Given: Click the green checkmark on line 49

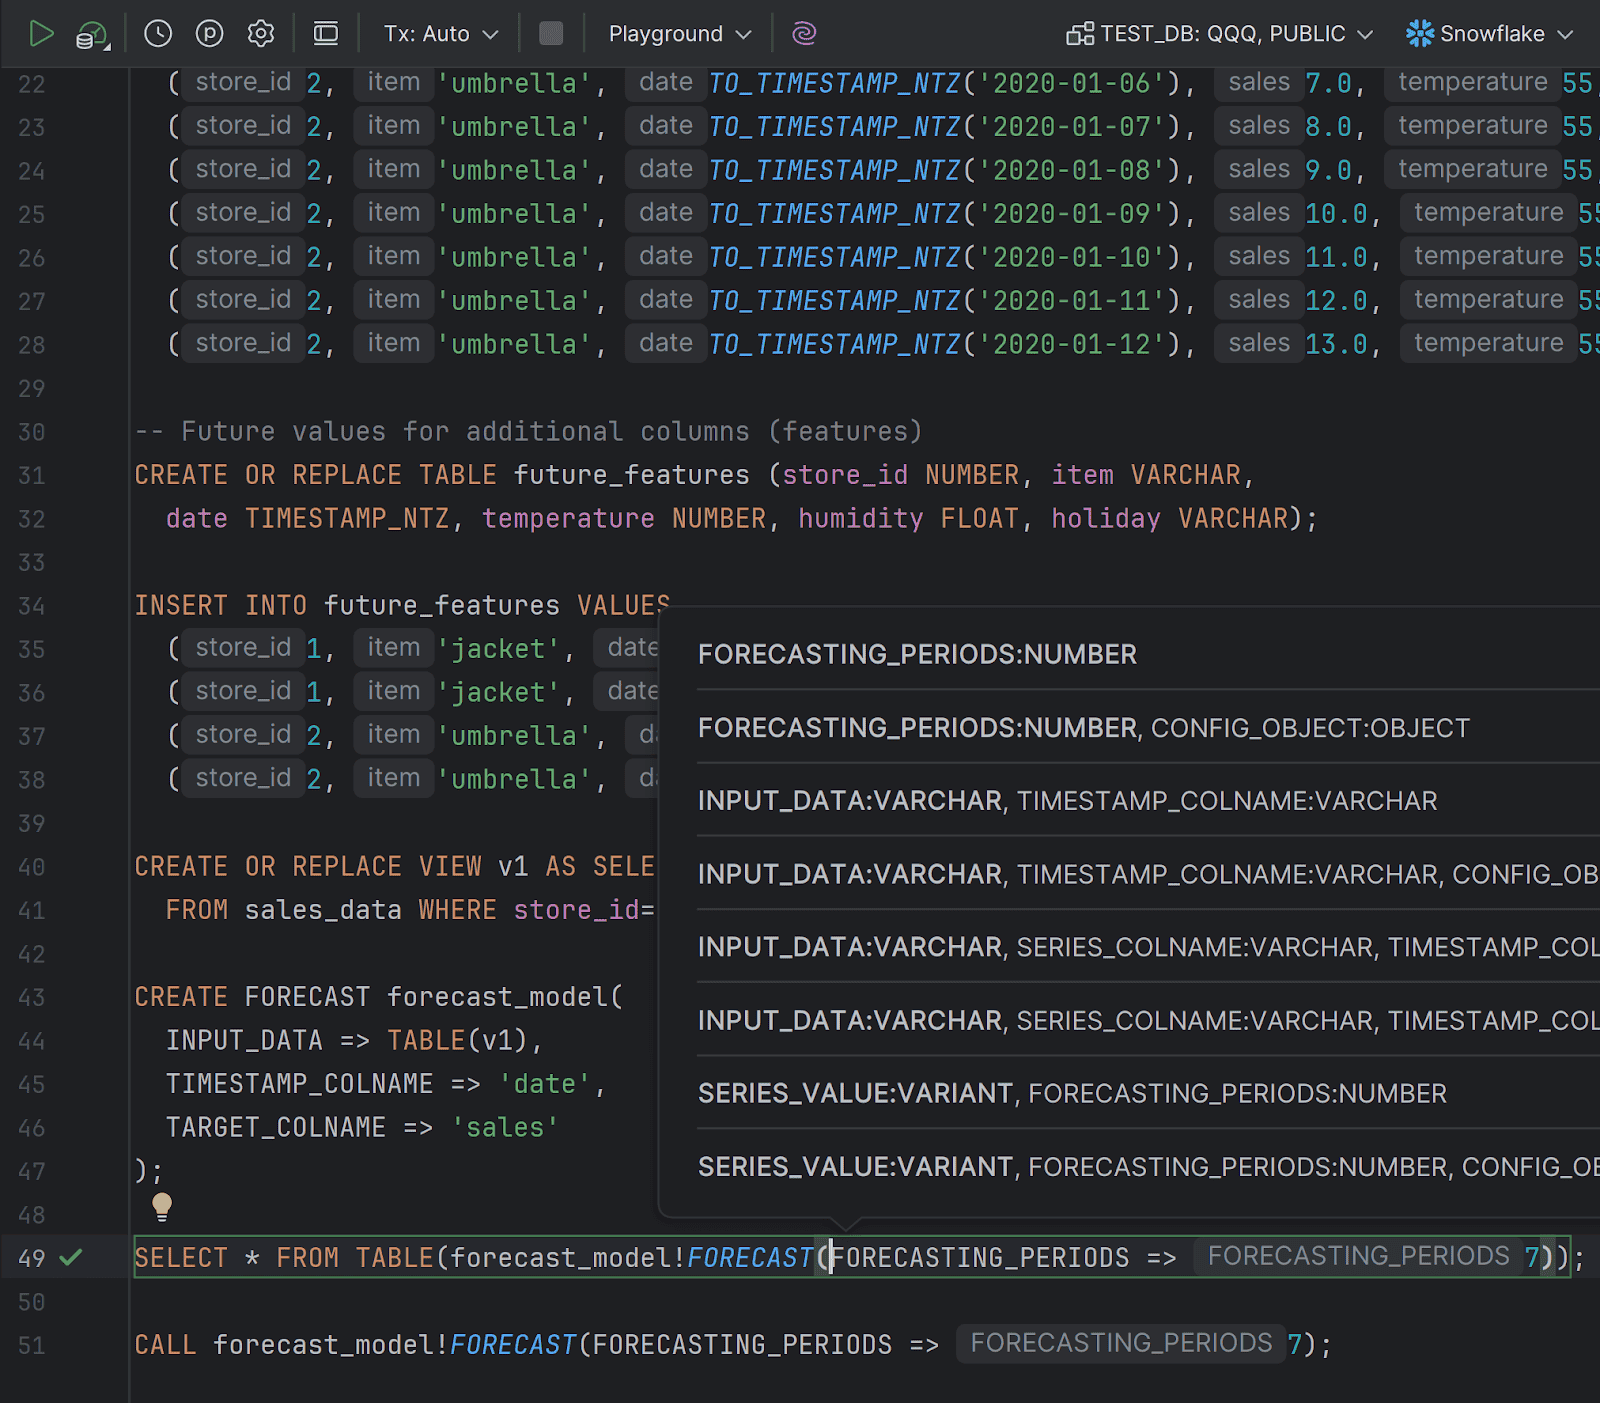Looking at the screenshot, I should tap(71, 1257).
